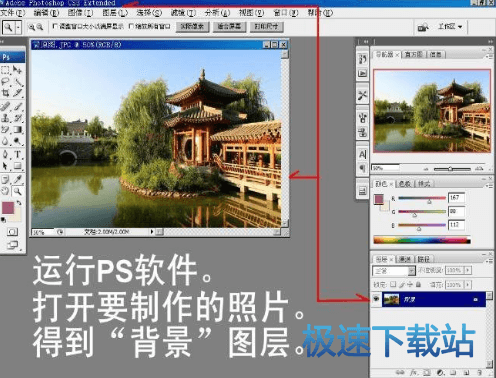Screen dimensions: 496x378
Task: Open the document status bar info arrow
Action: [152, 231]
